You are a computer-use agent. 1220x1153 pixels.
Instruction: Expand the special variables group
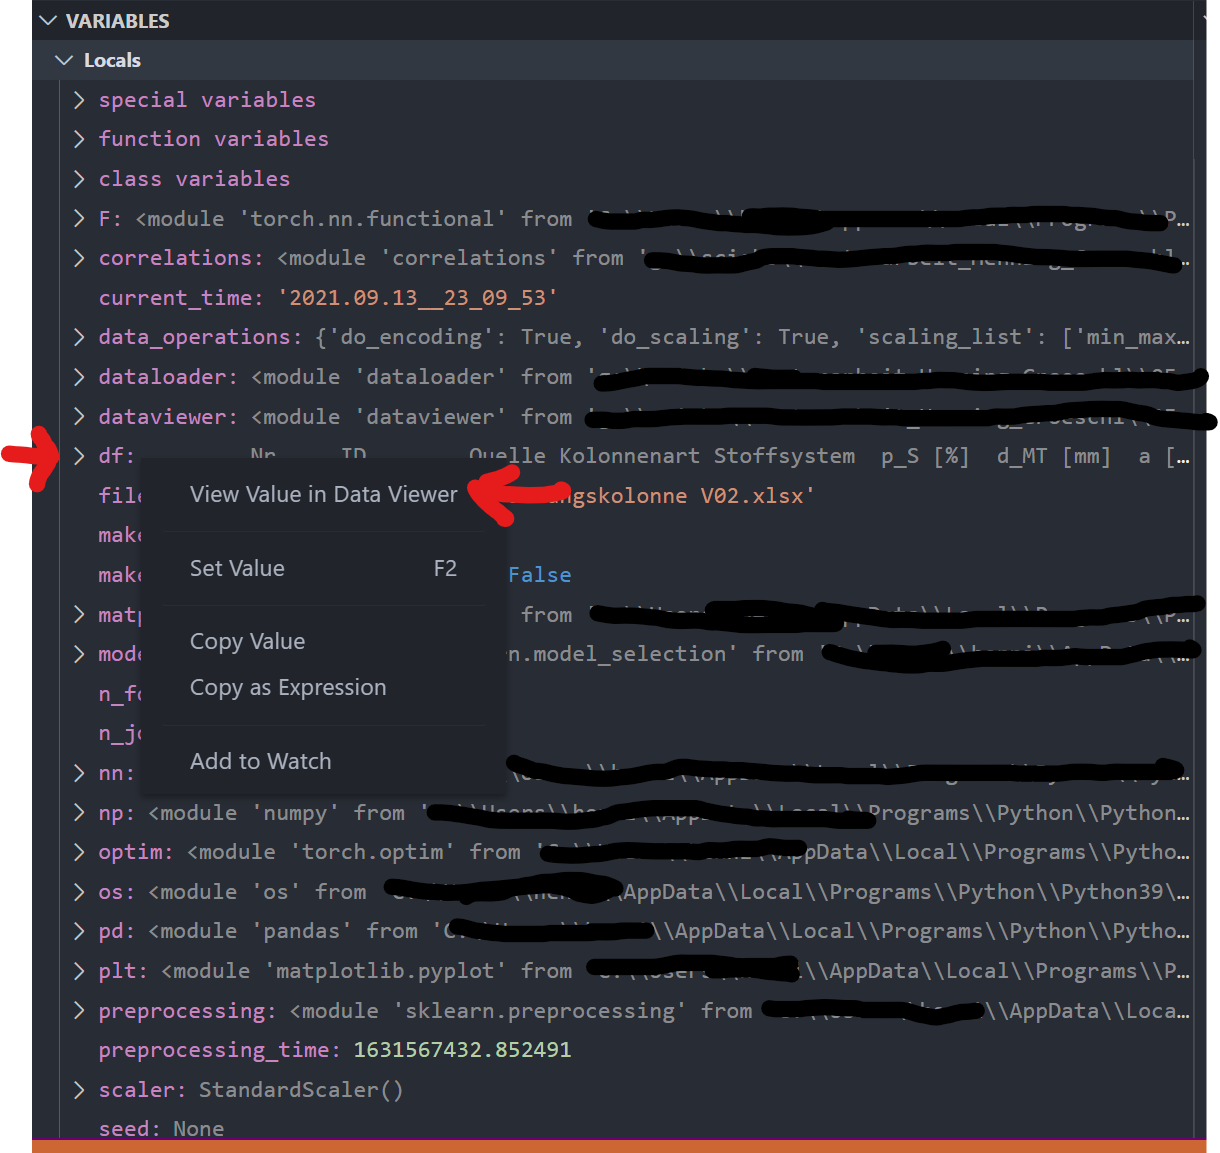[x=79, y=99]
